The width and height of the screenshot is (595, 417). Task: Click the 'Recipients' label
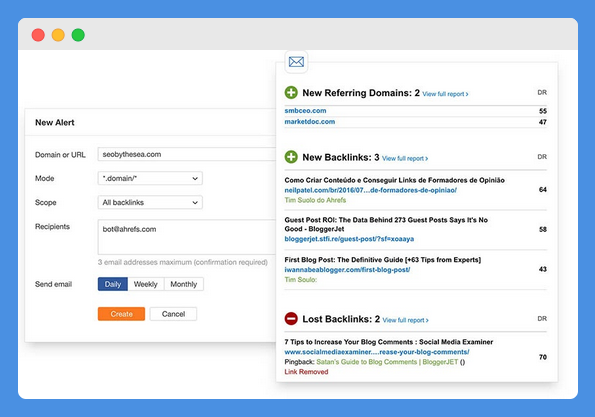coord(52,227)
